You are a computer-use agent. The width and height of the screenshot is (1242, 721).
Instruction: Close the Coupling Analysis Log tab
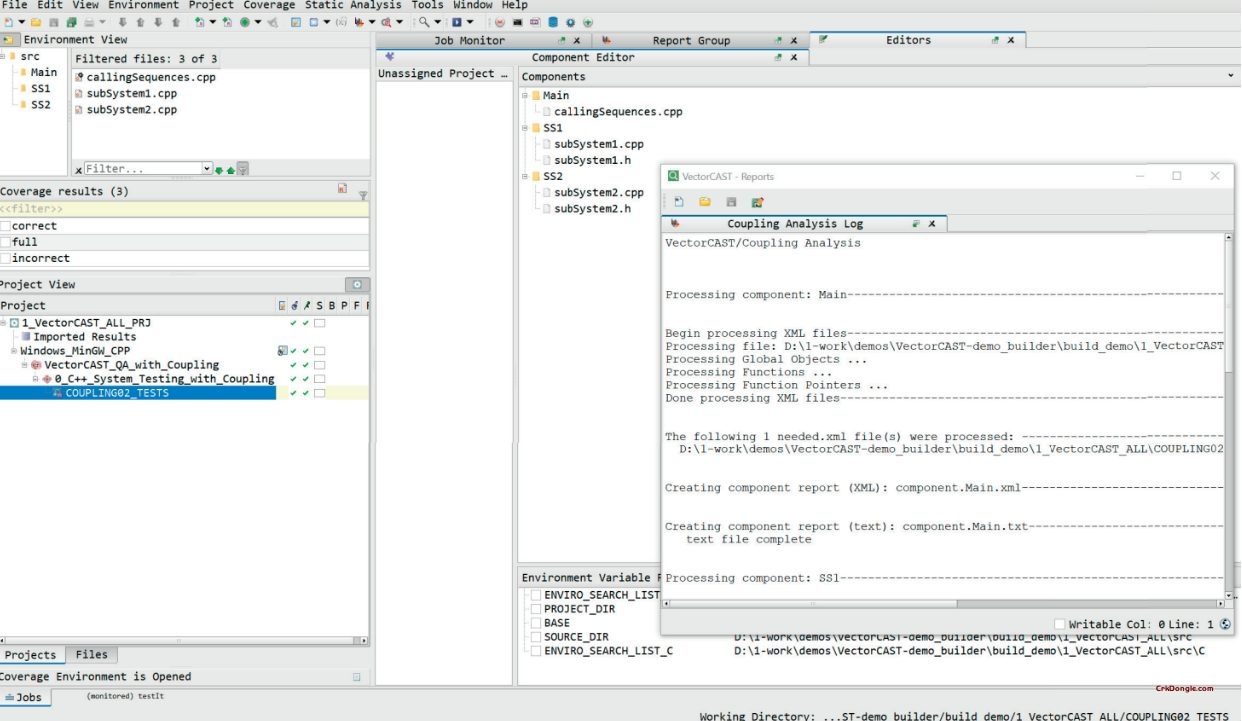click(933, 224)
